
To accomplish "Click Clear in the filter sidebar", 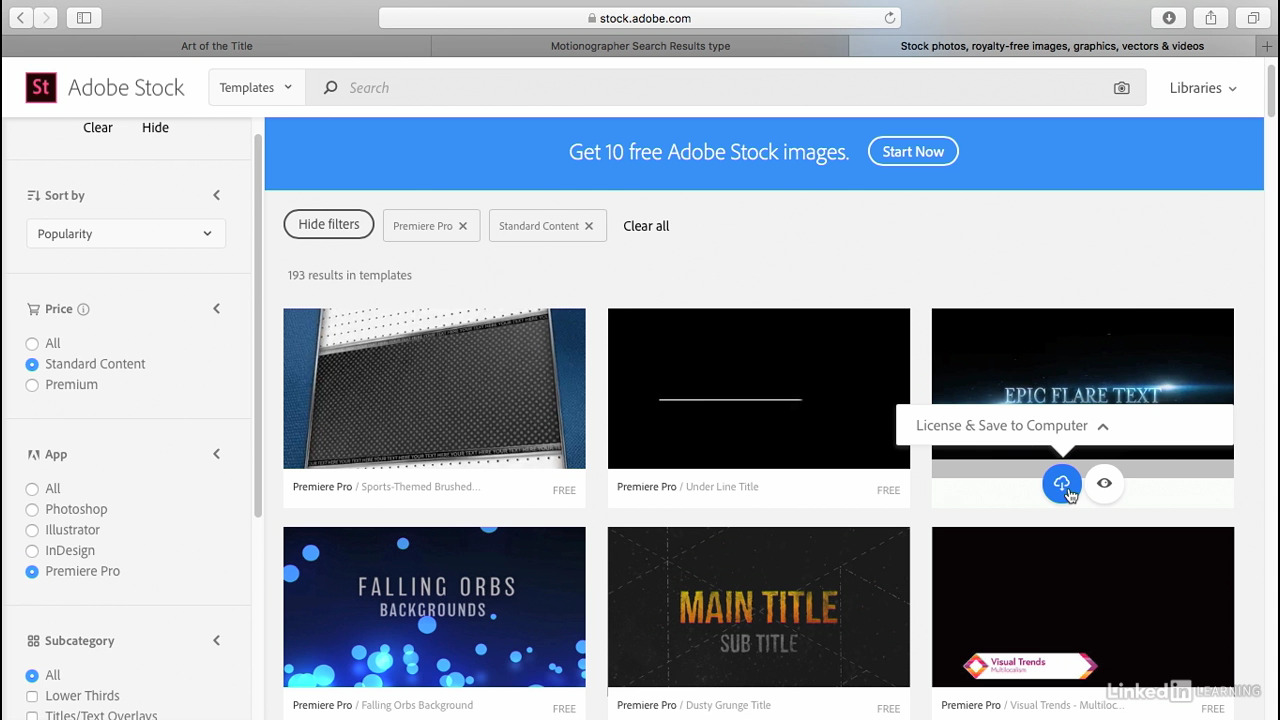I will point(98,128).
